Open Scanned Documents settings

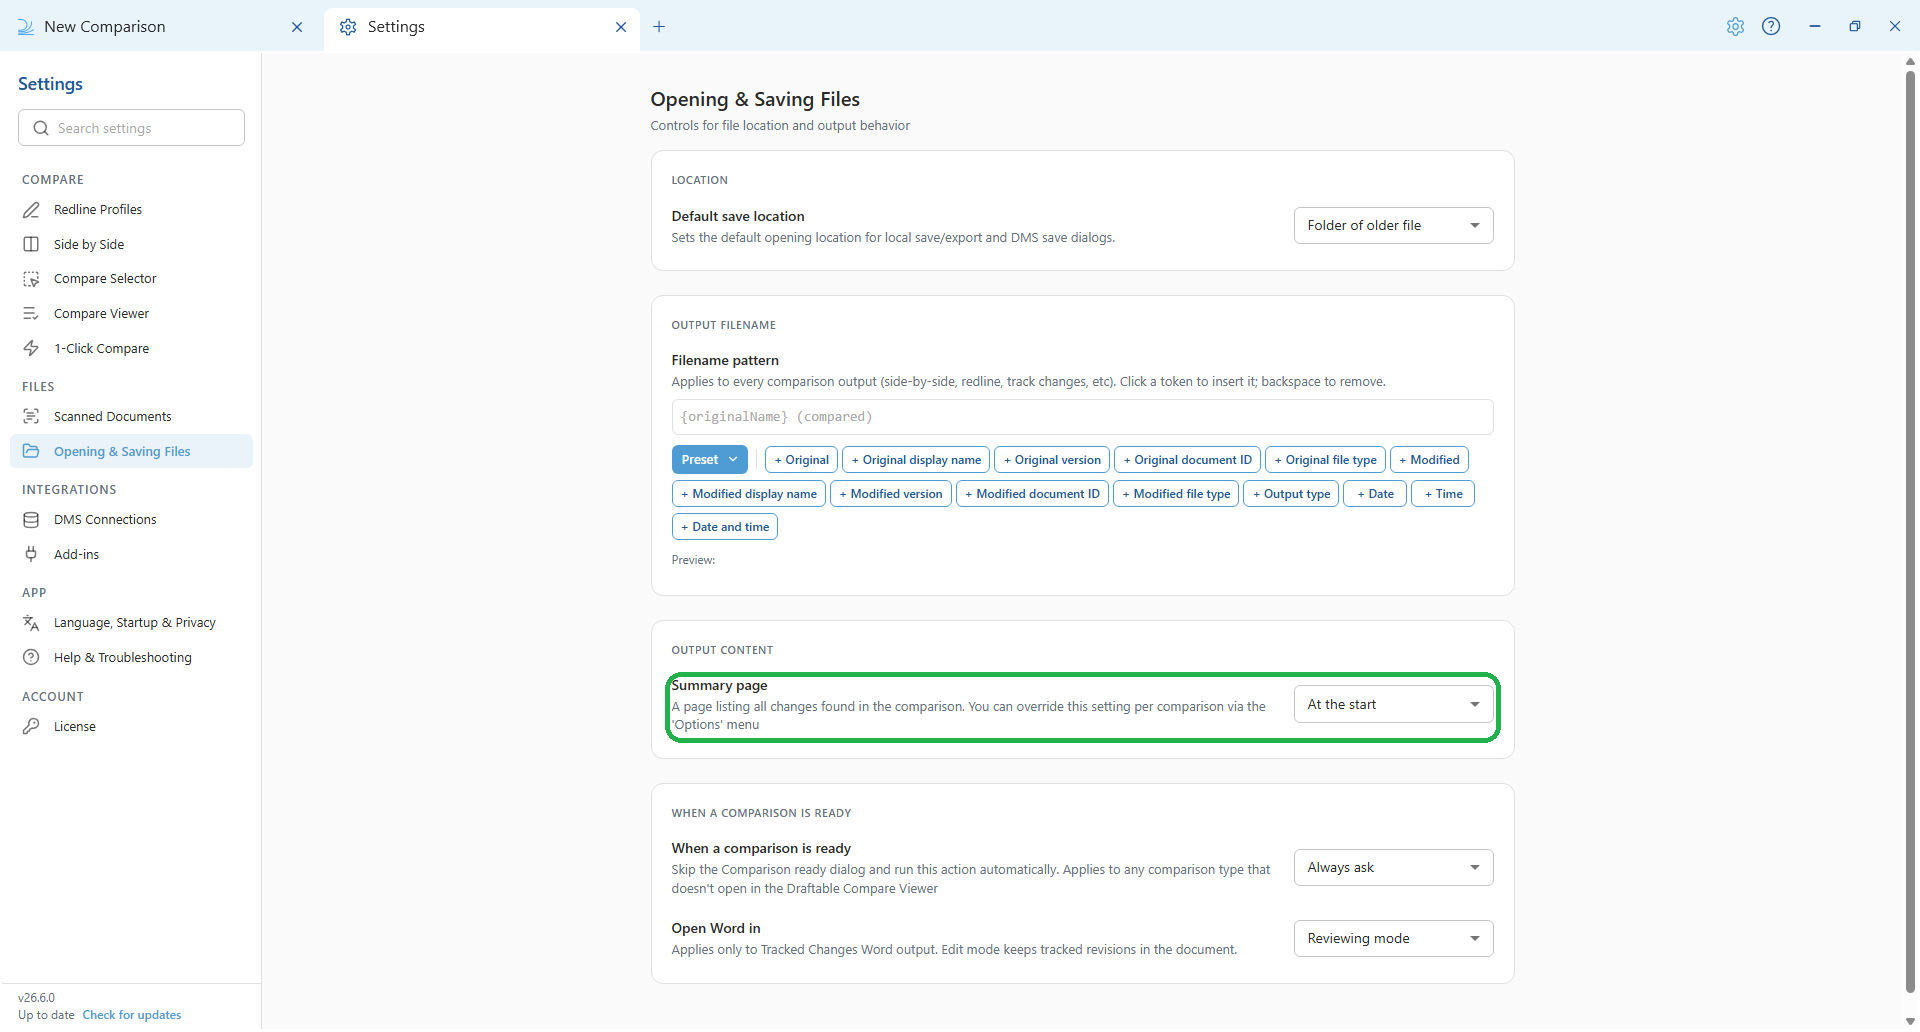[131, 417]
